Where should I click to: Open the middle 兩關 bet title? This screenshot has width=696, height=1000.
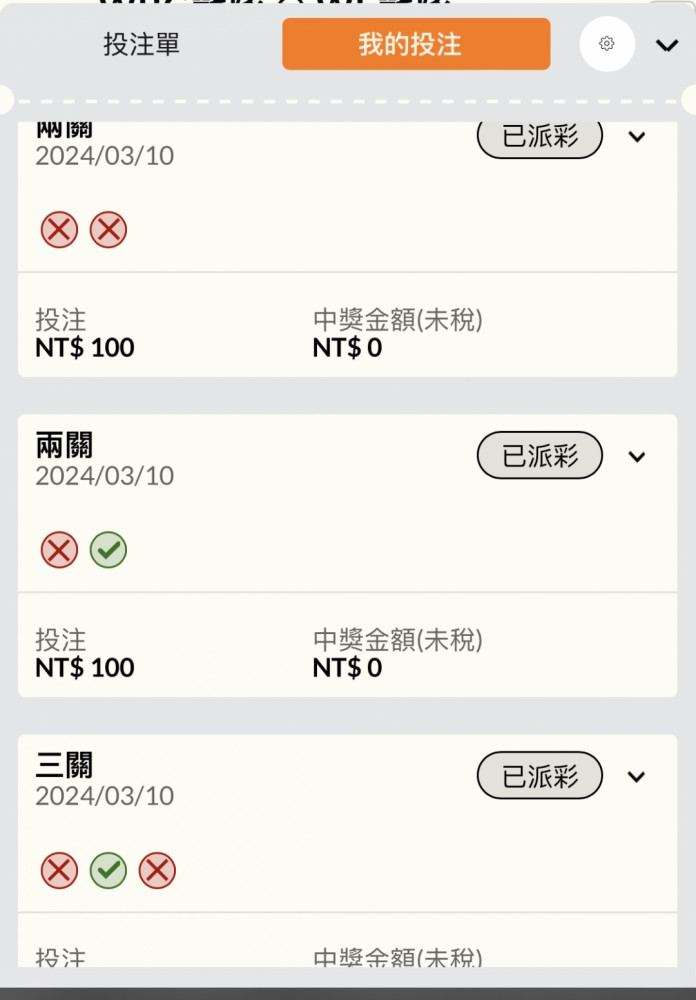pos(64,445)
